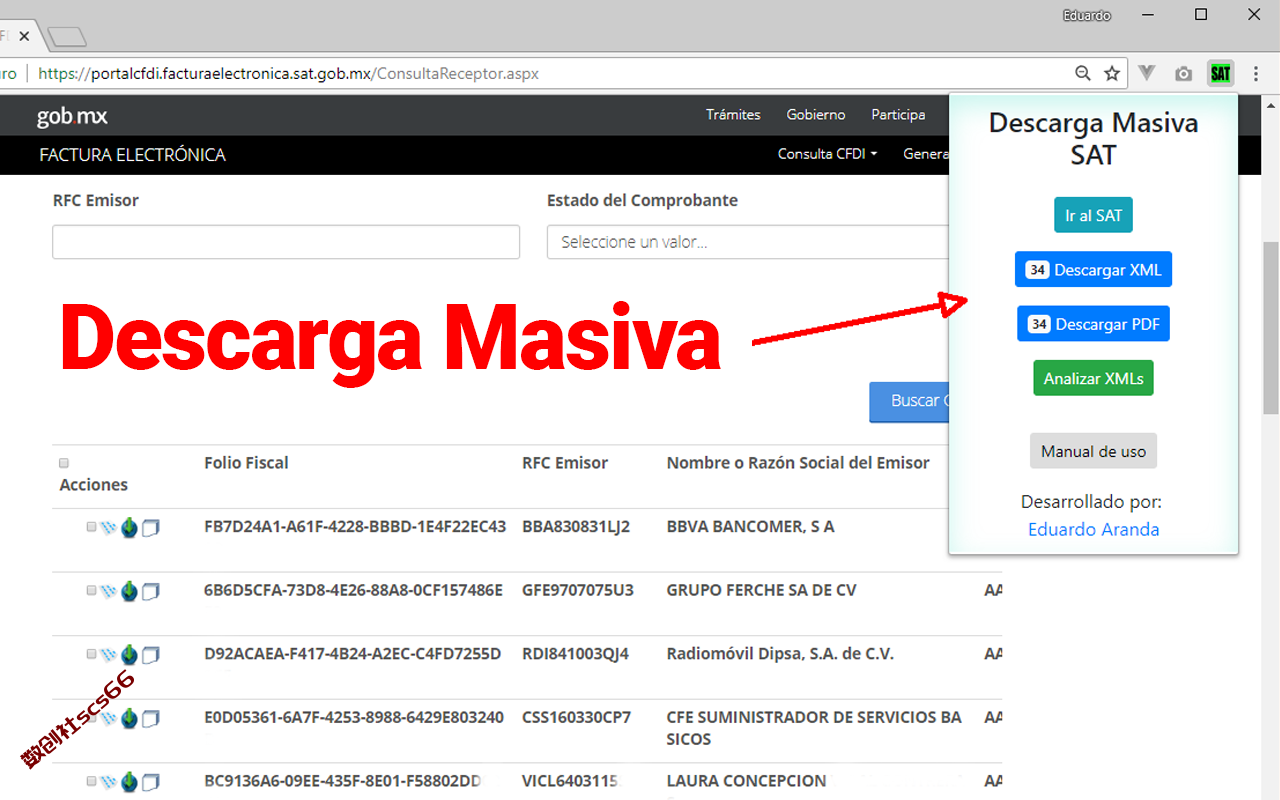
Task: Click the Descargar XML button
Action: (x=1093, y=270)
